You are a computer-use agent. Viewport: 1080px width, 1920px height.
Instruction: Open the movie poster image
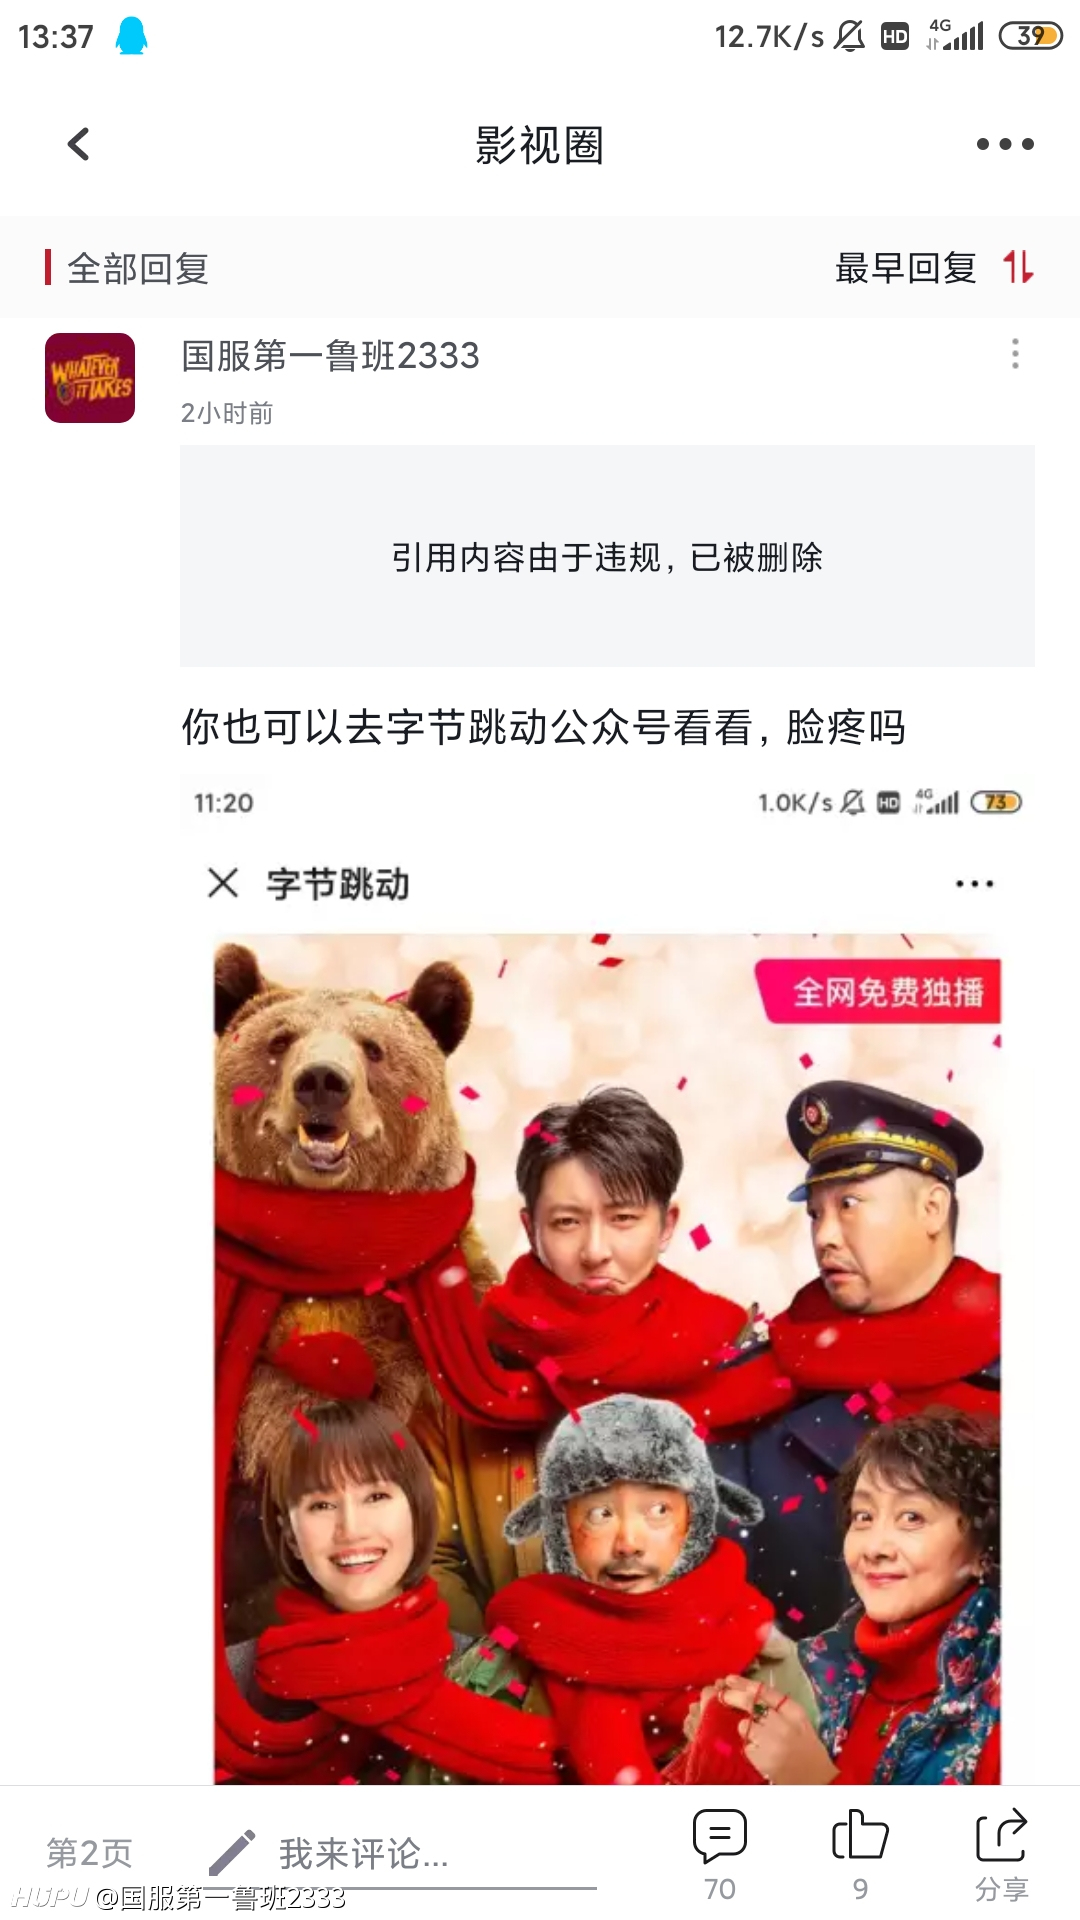click(607, 1359)
